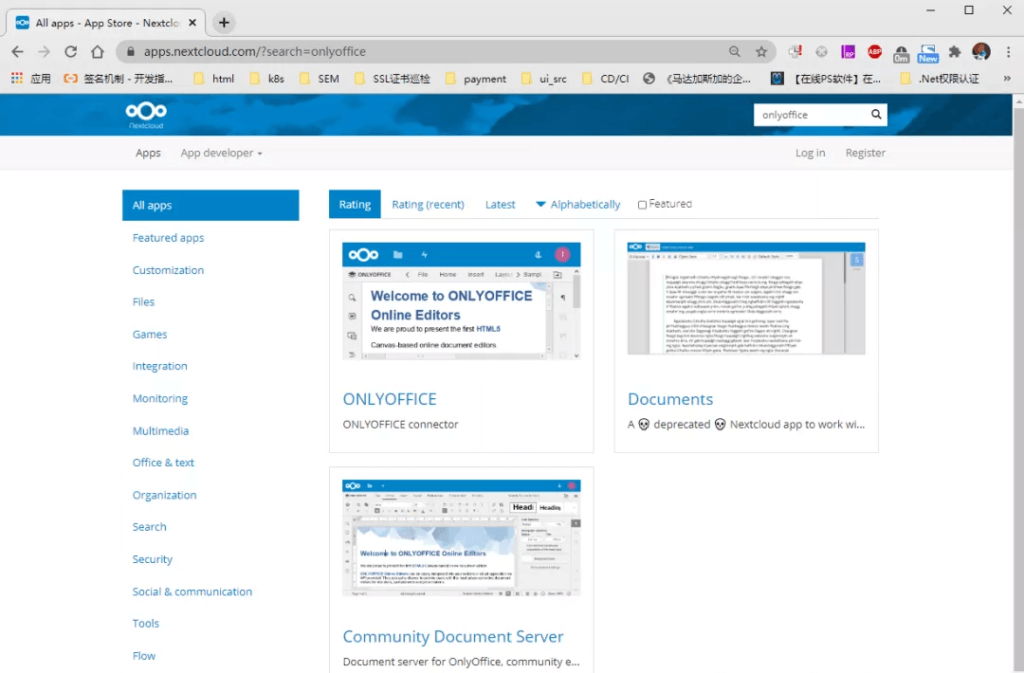Screen dimensions: 1024x673
Task: Go back with browser back arrow
Action: (18, 52)
